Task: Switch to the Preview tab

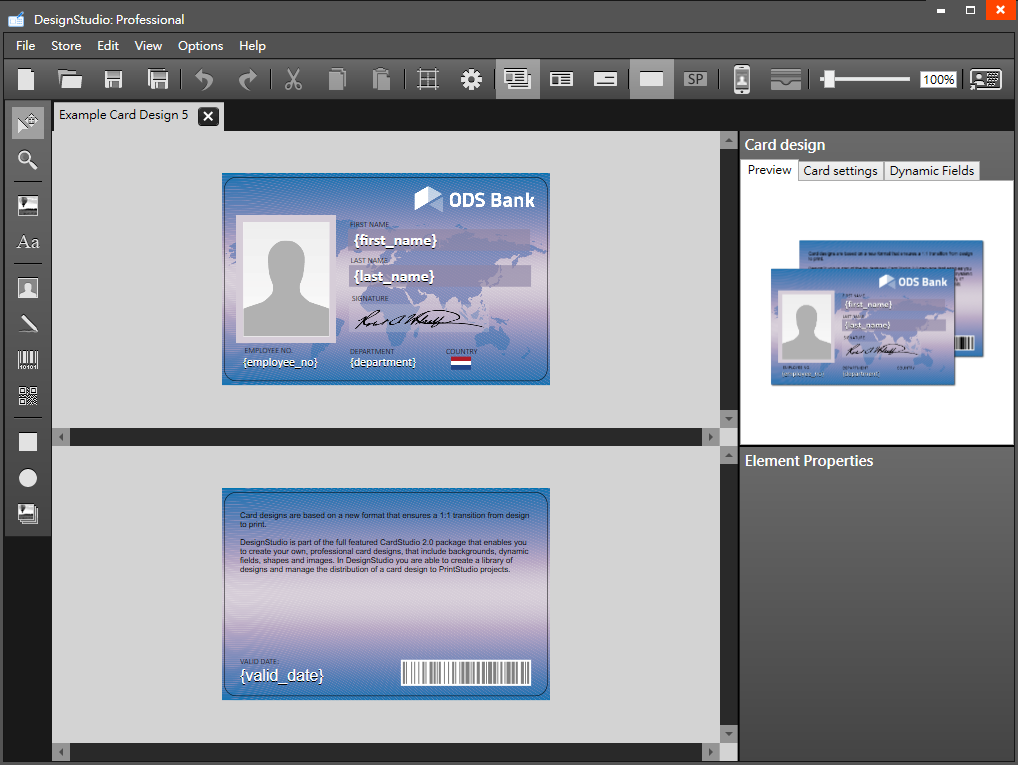Action: (769, 170)
